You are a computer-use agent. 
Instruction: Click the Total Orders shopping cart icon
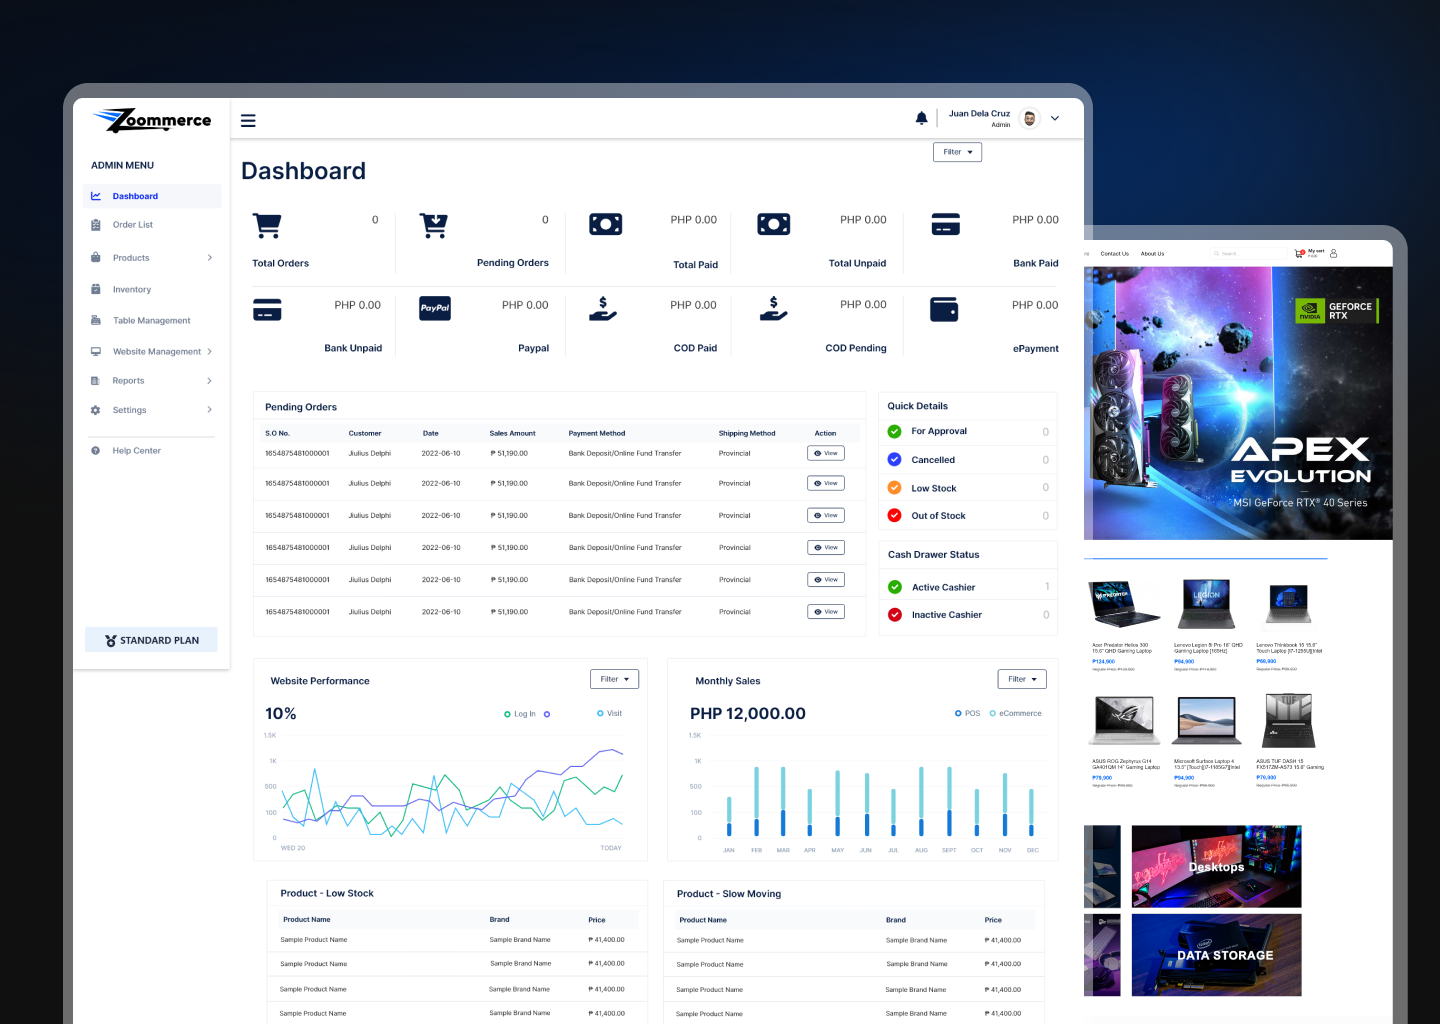coord(267,225)
